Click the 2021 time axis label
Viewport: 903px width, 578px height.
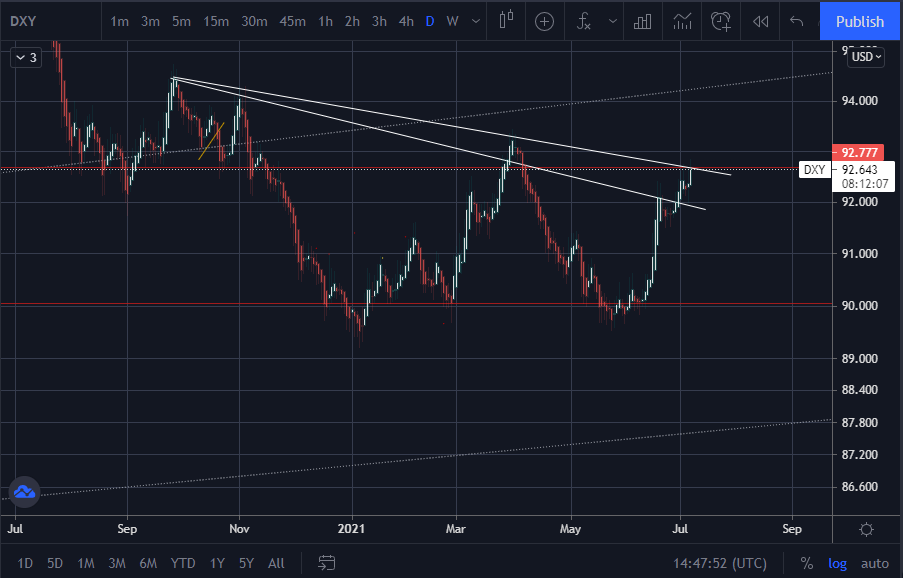[351, 528]
